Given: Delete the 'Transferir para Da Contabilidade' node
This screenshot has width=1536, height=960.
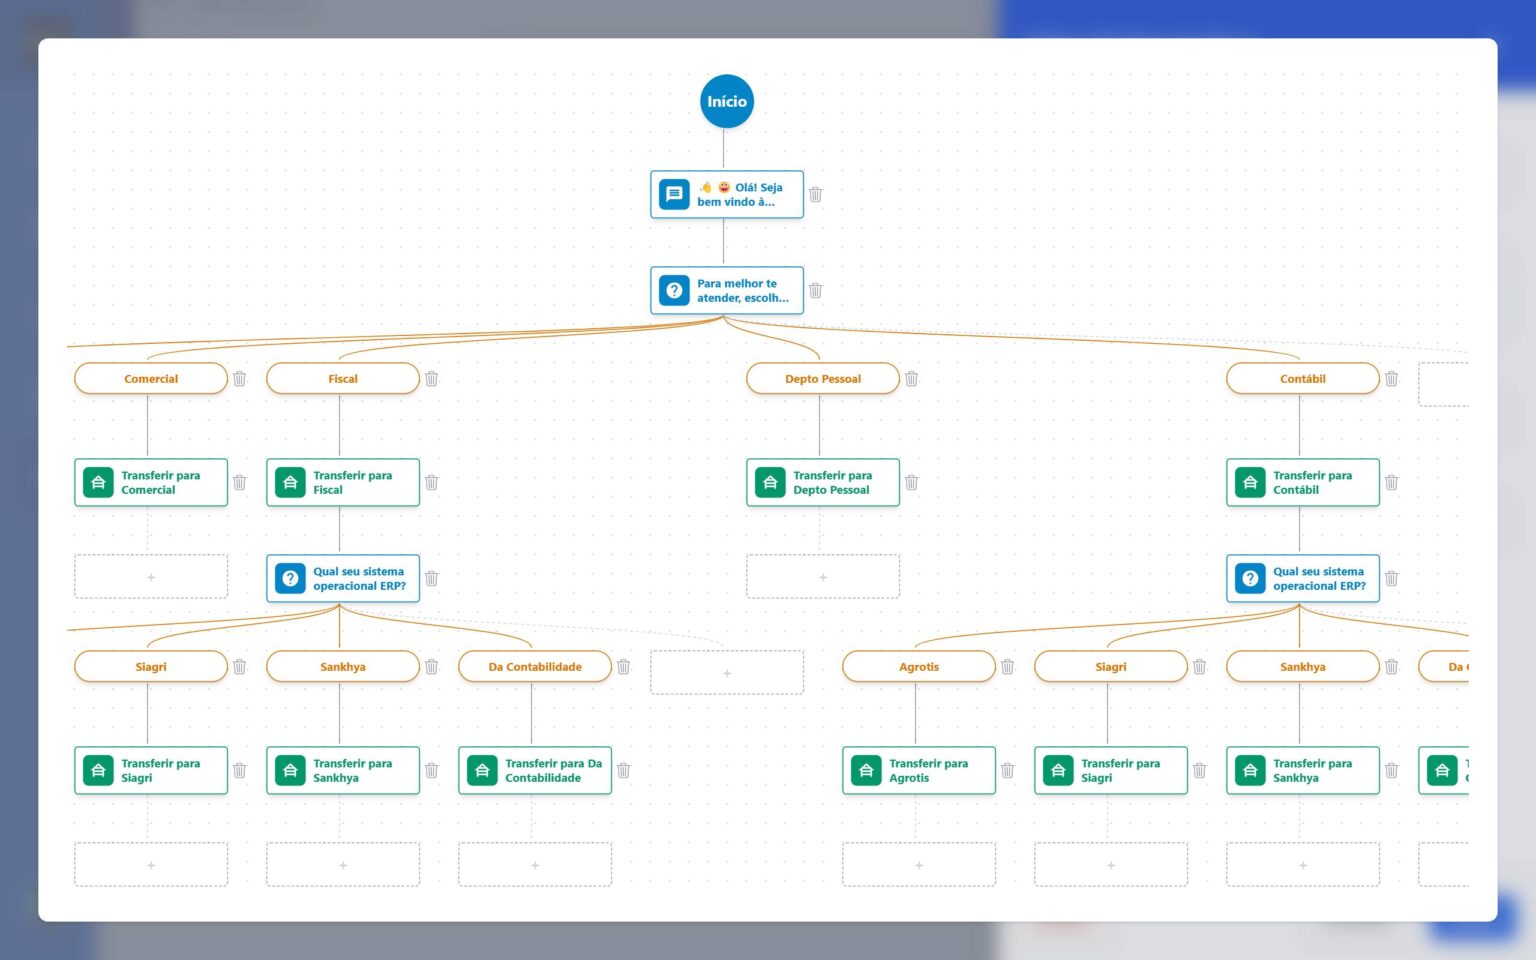Looking at the screenshot, I should click(624, 770).
